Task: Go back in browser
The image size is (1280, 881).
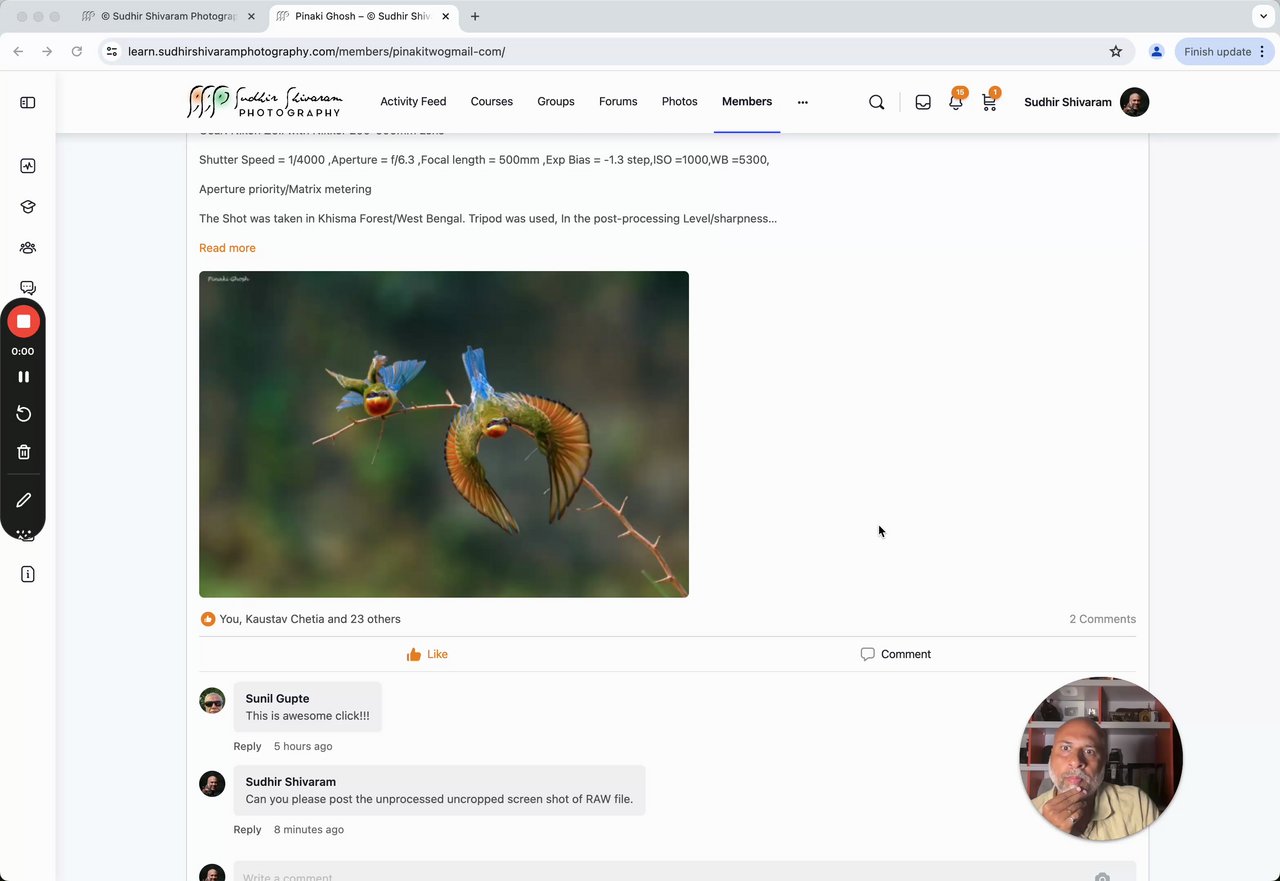Action: coord(18,51)
